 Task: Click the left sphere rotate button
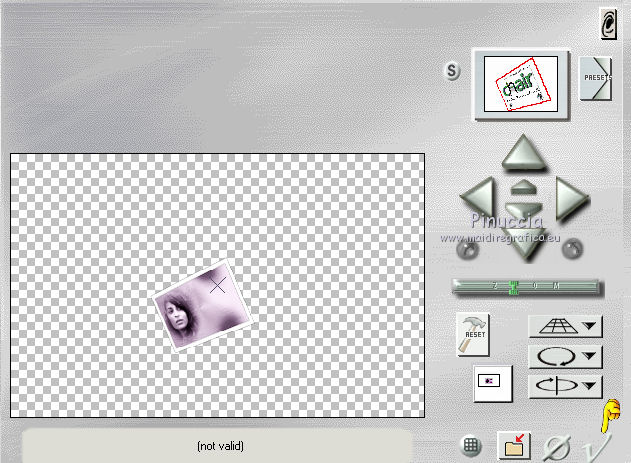click(468, 249)
